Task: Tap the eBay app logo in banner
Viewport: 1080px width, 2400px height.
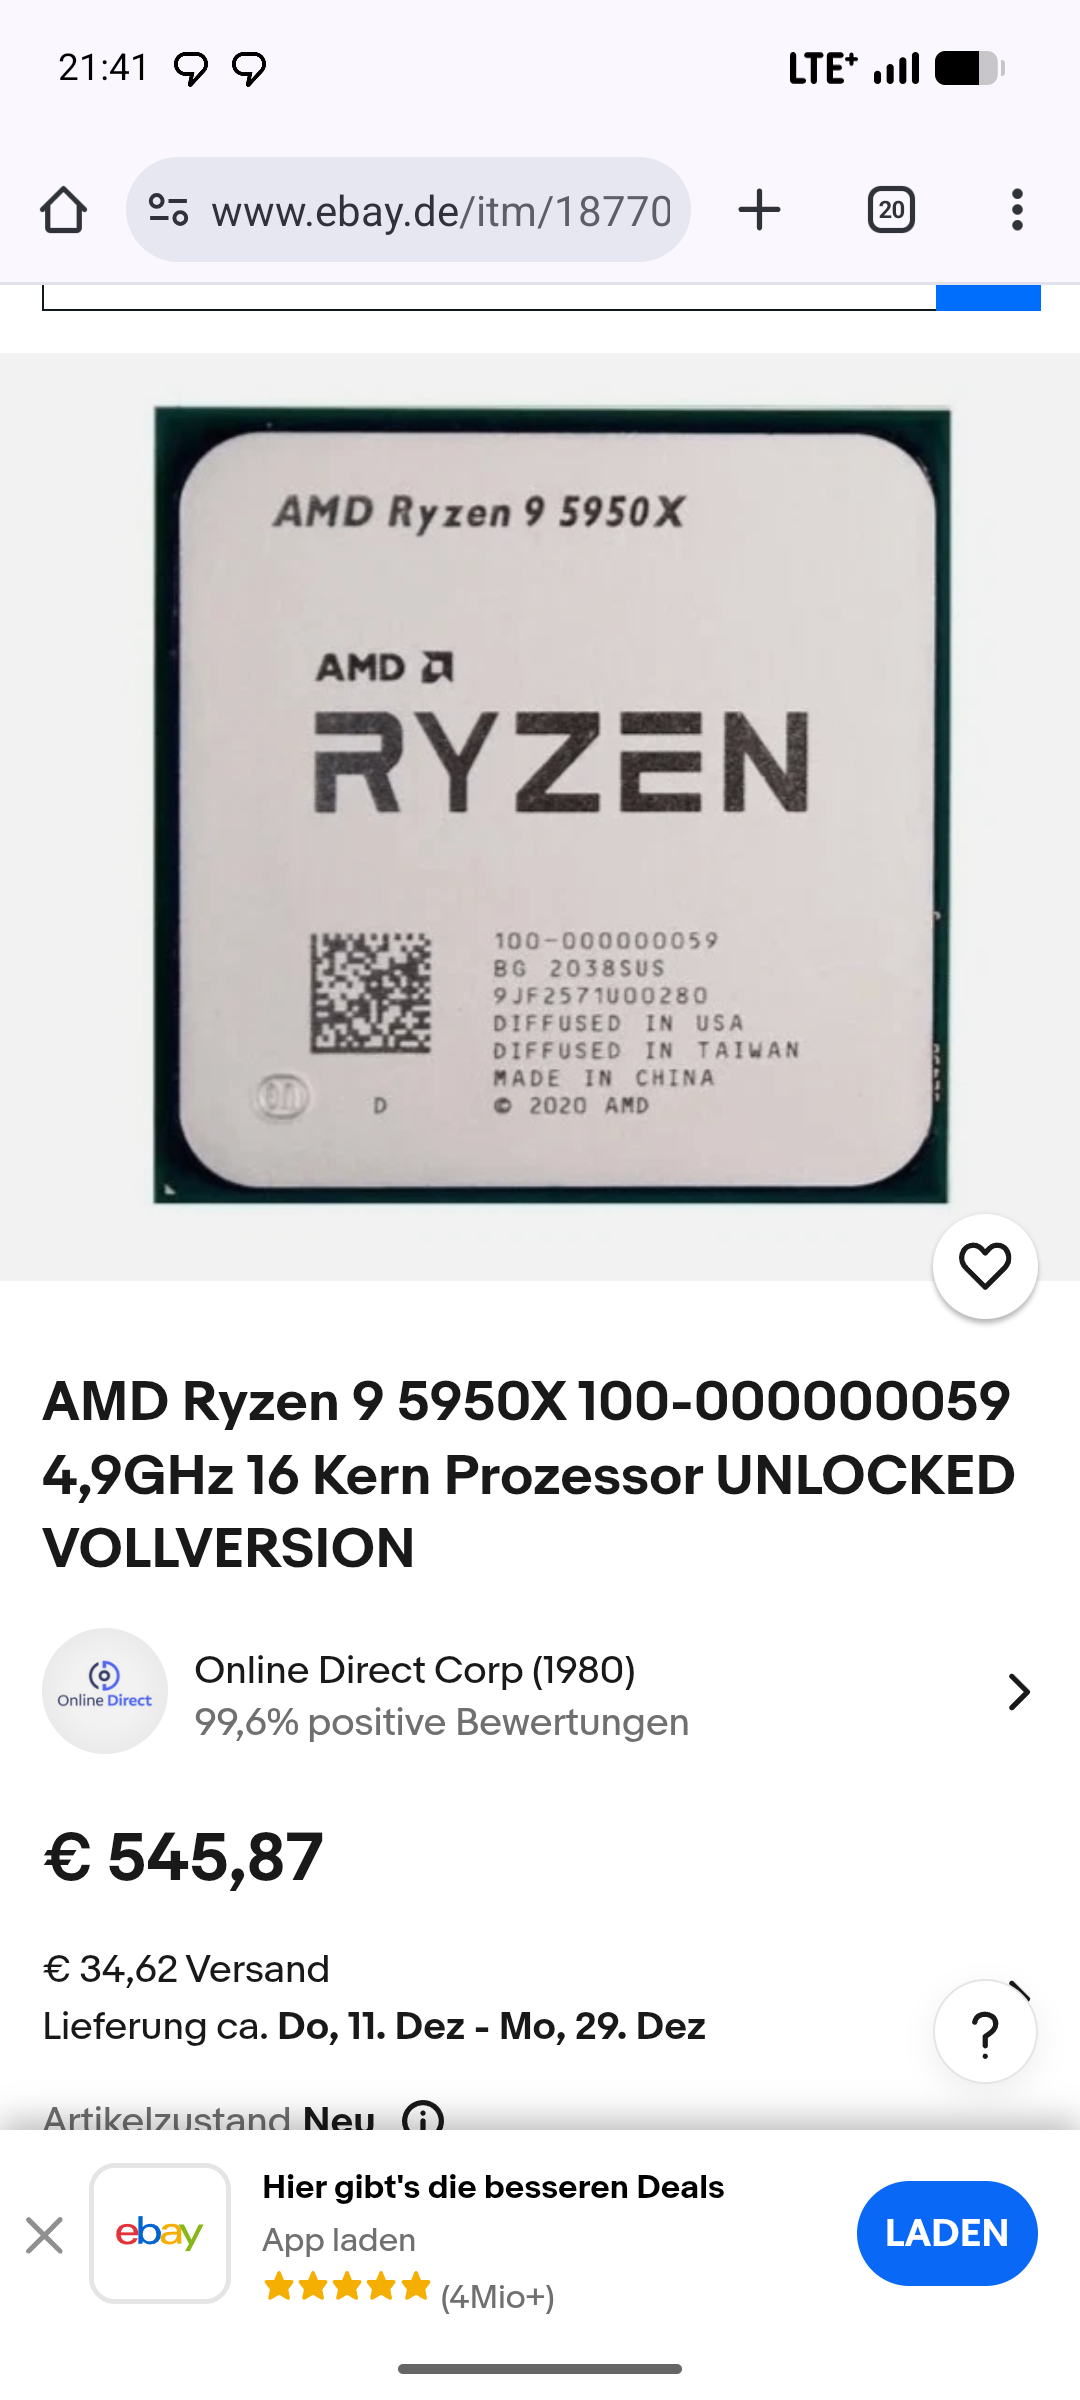Action: coord(160,2233)
